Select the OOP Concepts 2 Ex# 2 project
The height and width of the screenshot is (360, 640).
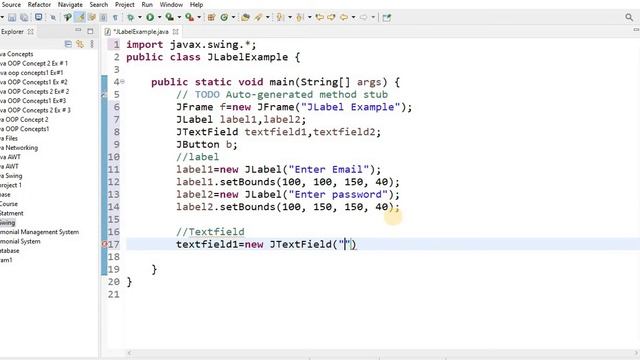click(35, 91)
